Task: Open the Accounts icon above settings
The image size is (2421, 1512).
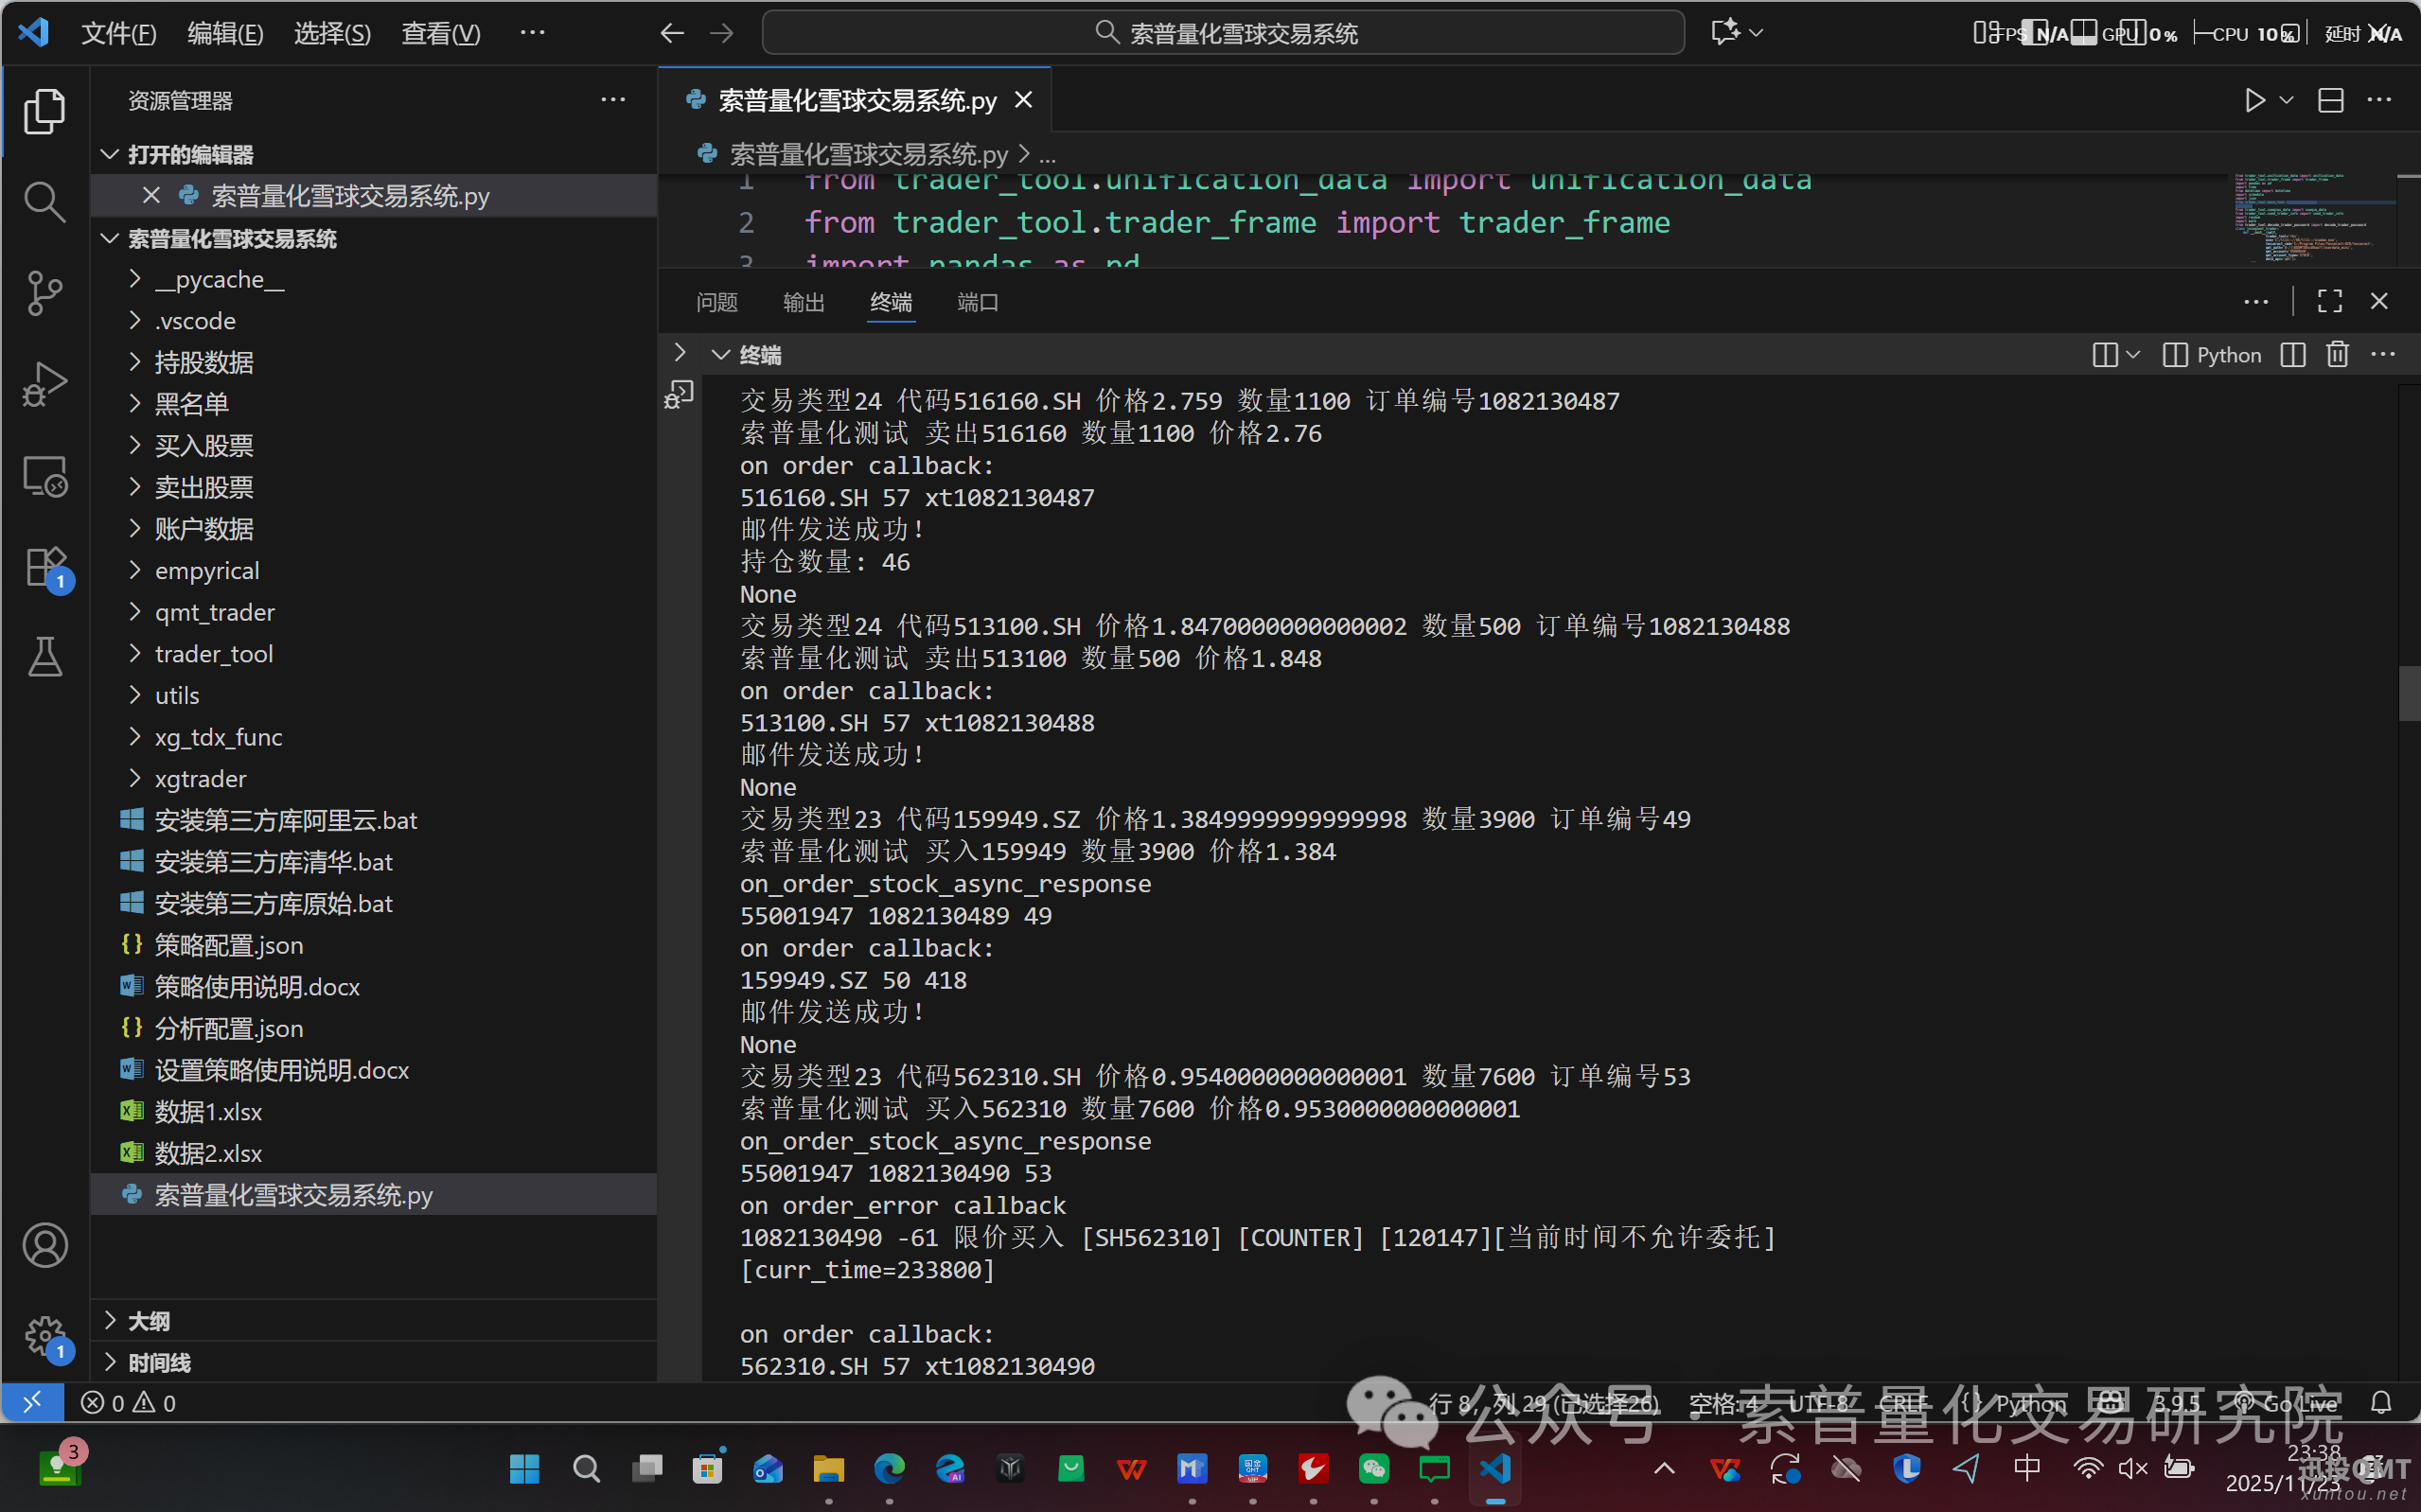Action: (x=45, y=1245)
